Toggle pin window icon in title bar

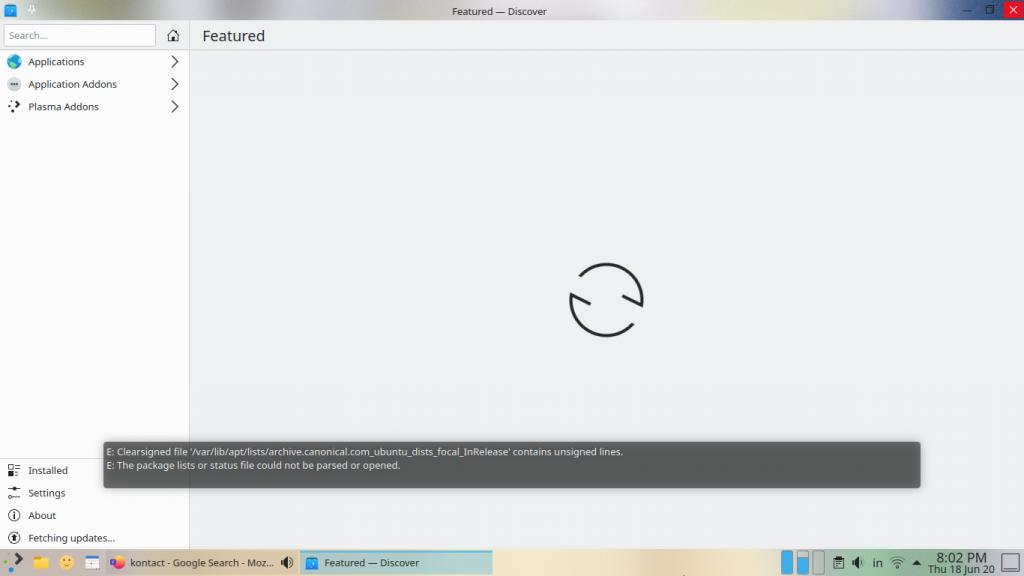[33, 11]
